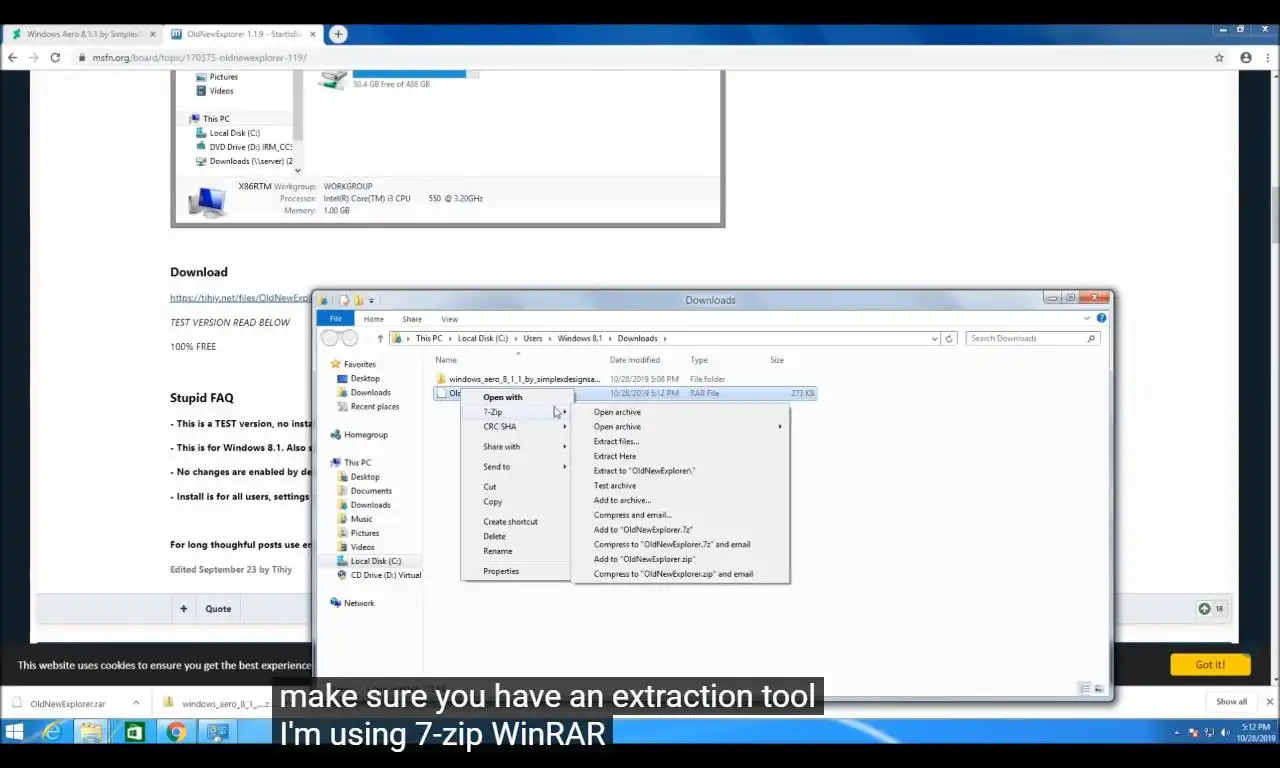Open the Chrome profile icon
Viewport: 1280px width, 768px height.
(1246, 58)
